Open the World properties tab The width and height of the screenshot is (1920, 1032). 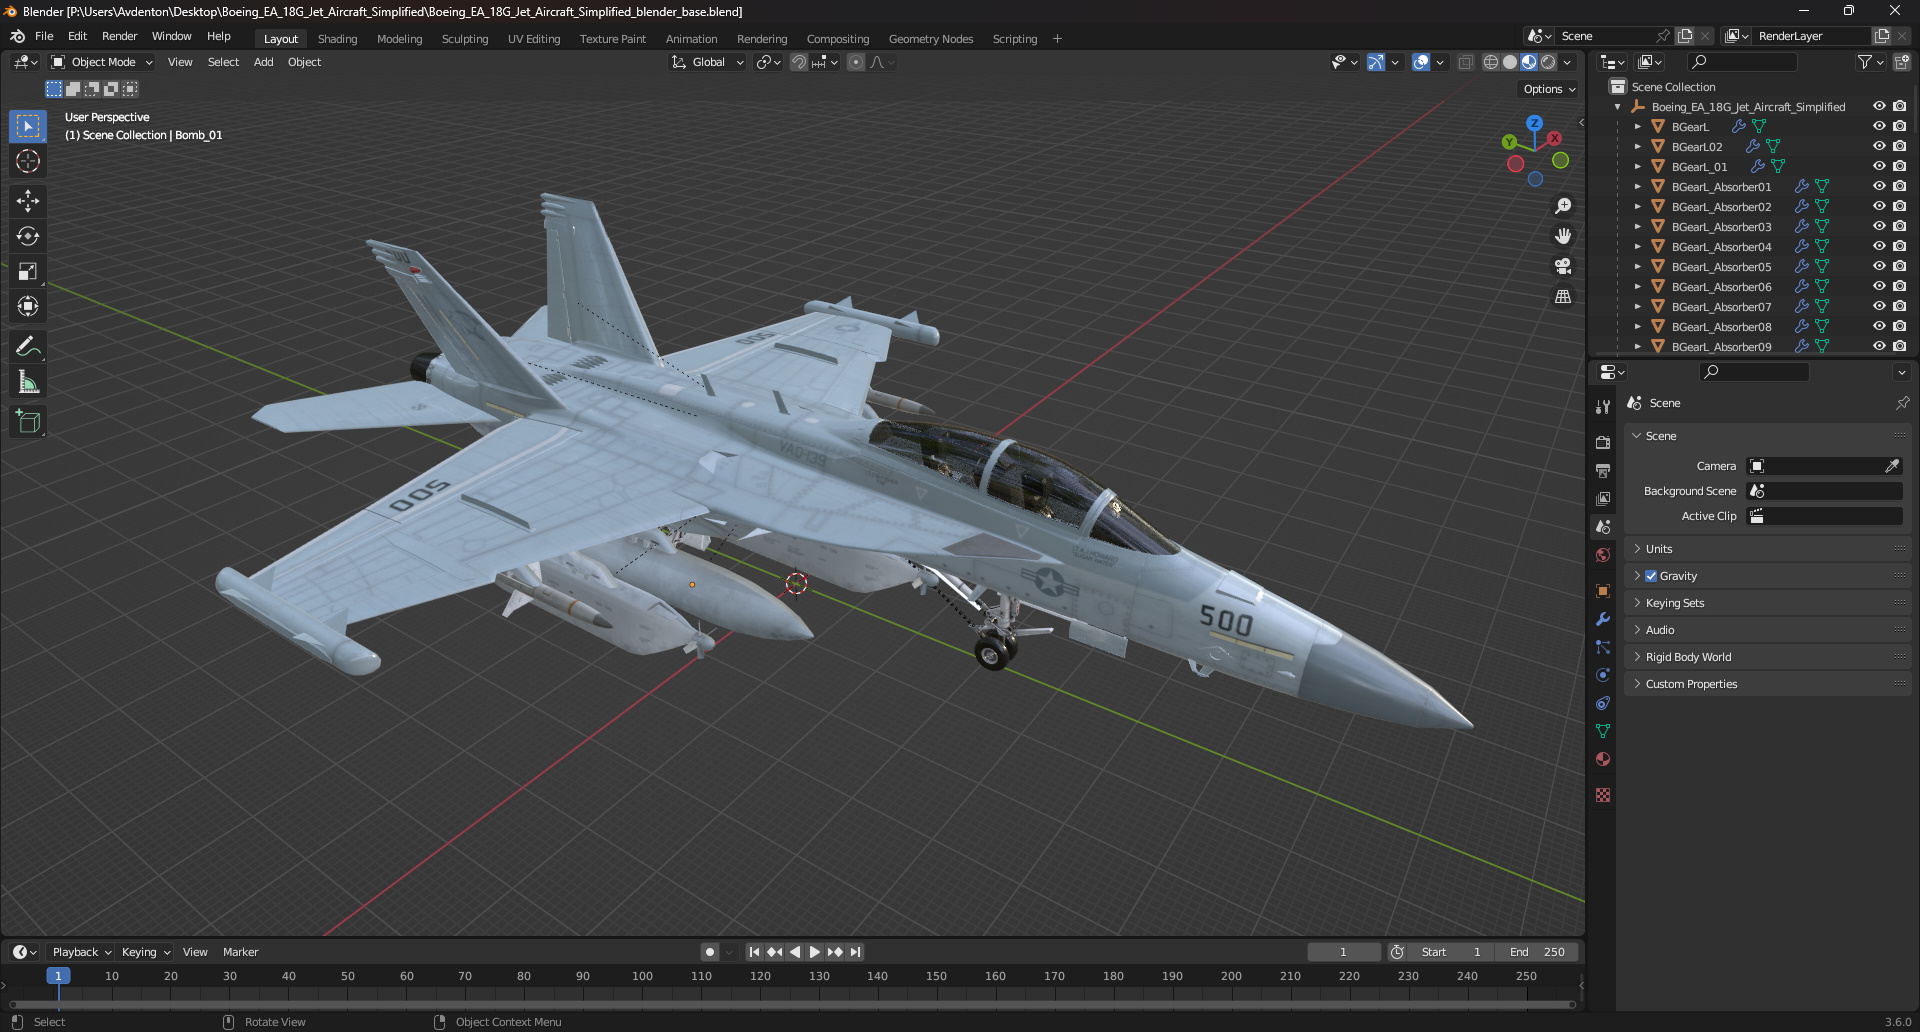pos(1603,555)
